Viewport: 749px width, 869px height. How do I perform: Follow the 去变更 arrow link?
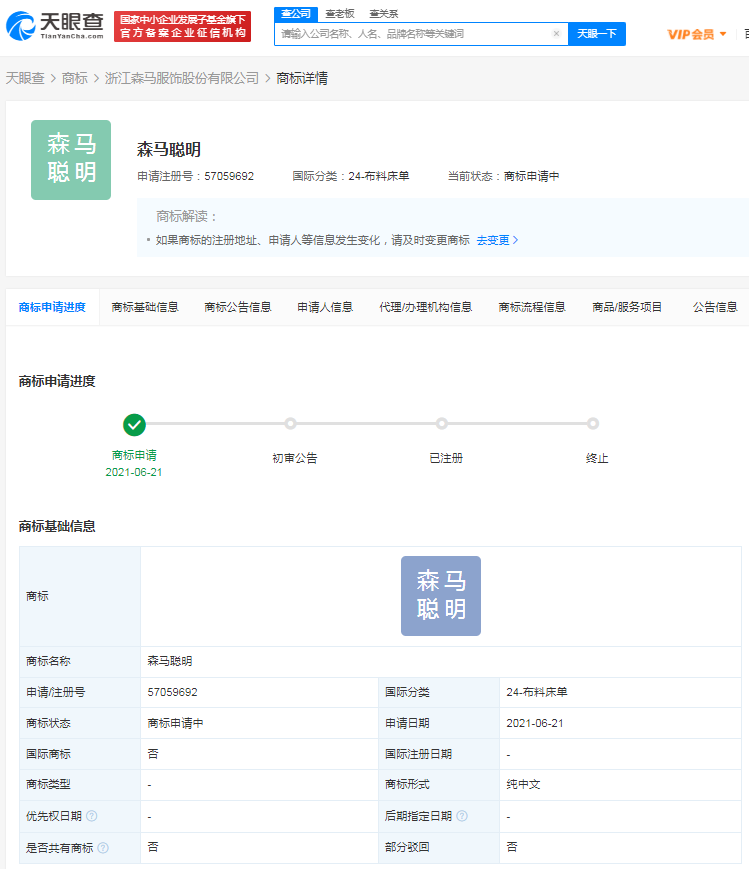(x=497, y=240)
